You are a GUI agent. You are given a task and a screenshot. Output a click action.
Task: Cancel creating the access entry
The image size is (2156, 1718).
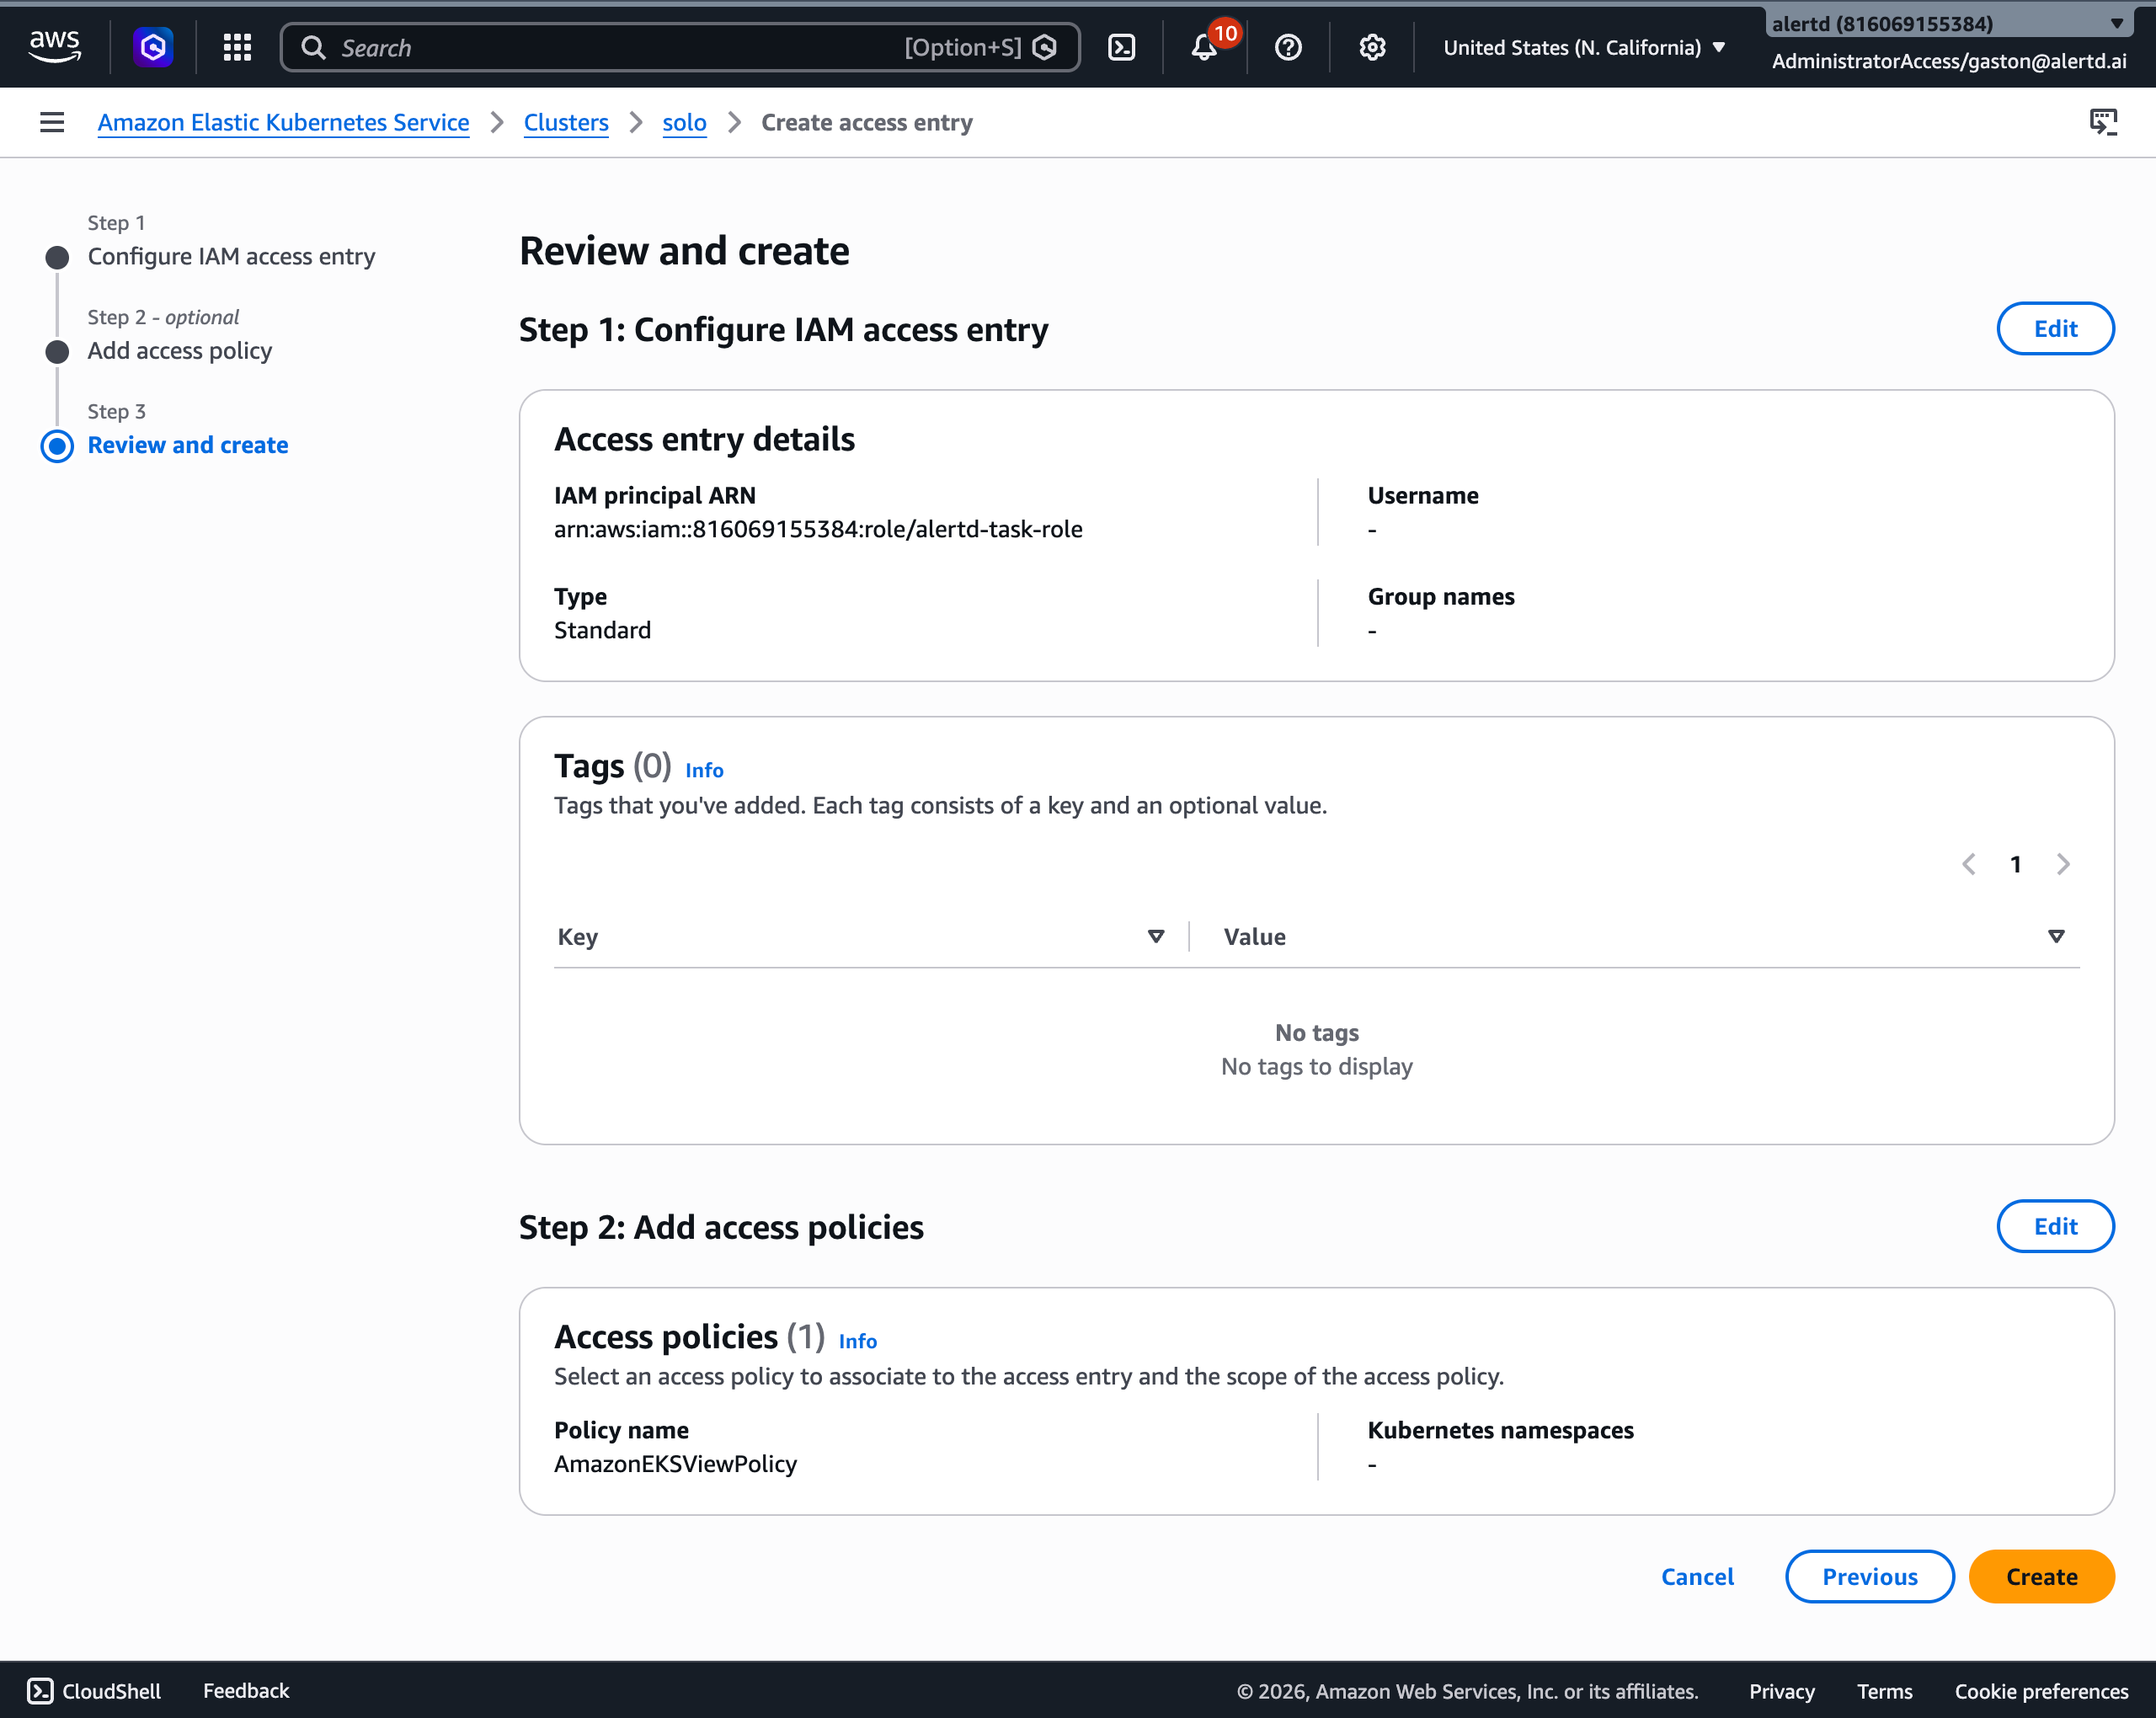point(1697,1576)
